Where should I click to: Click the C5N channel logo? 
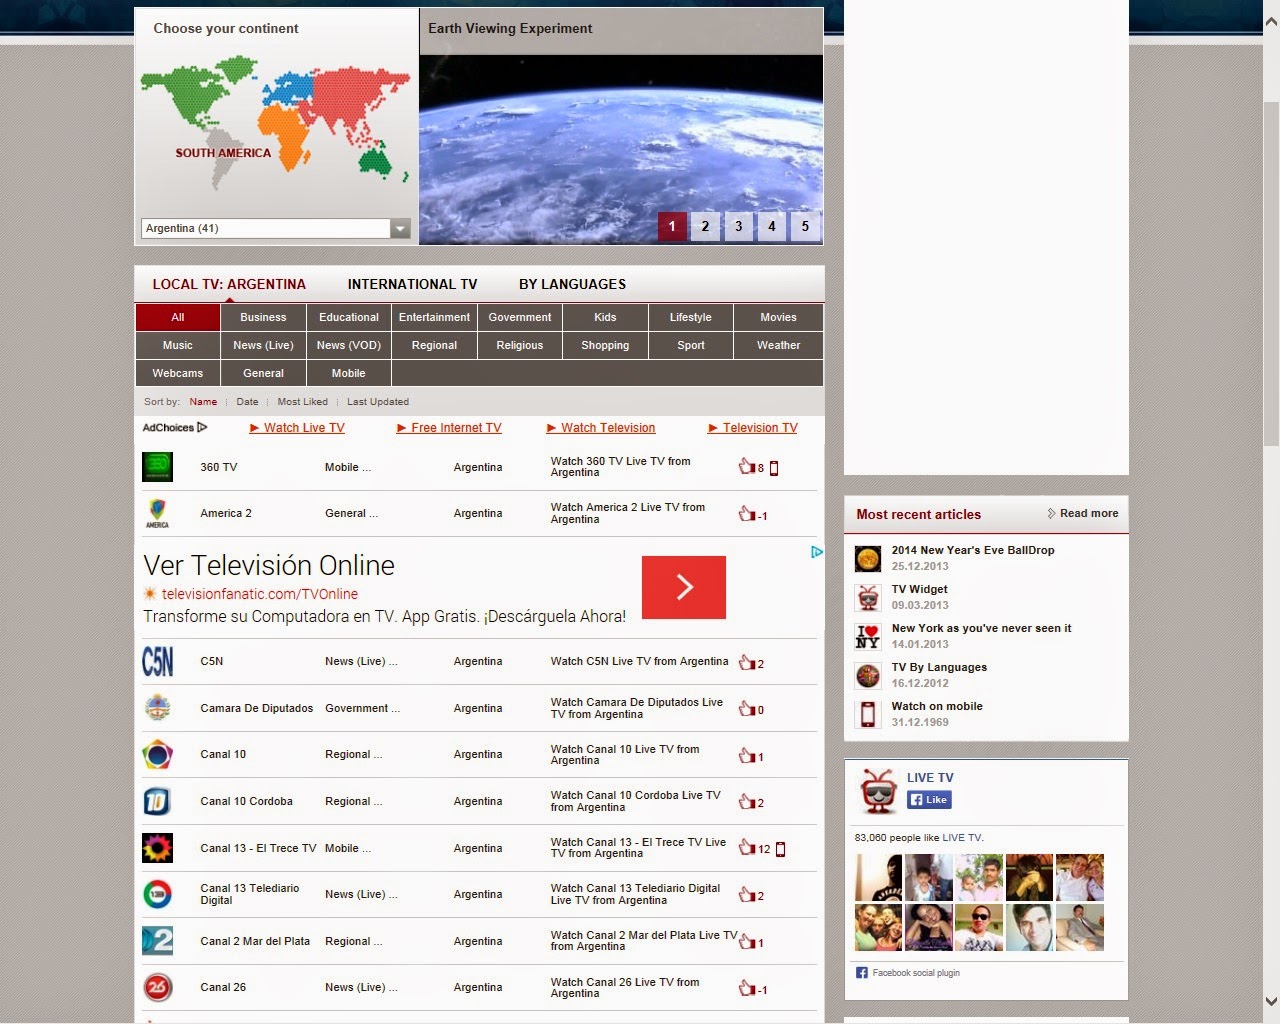tap(157, 661)
